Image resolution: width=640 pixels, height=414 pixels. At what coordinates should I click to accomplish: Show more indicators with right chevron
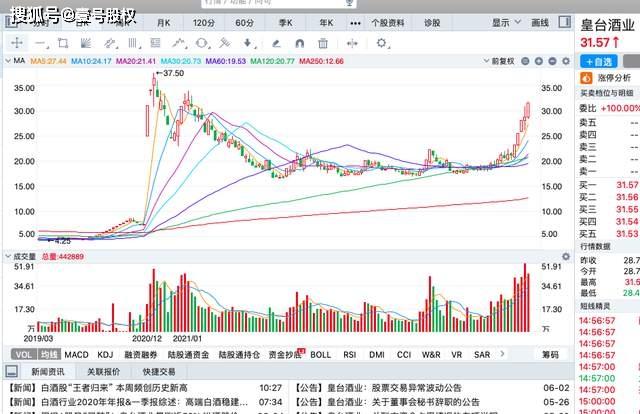click(502, 354)
